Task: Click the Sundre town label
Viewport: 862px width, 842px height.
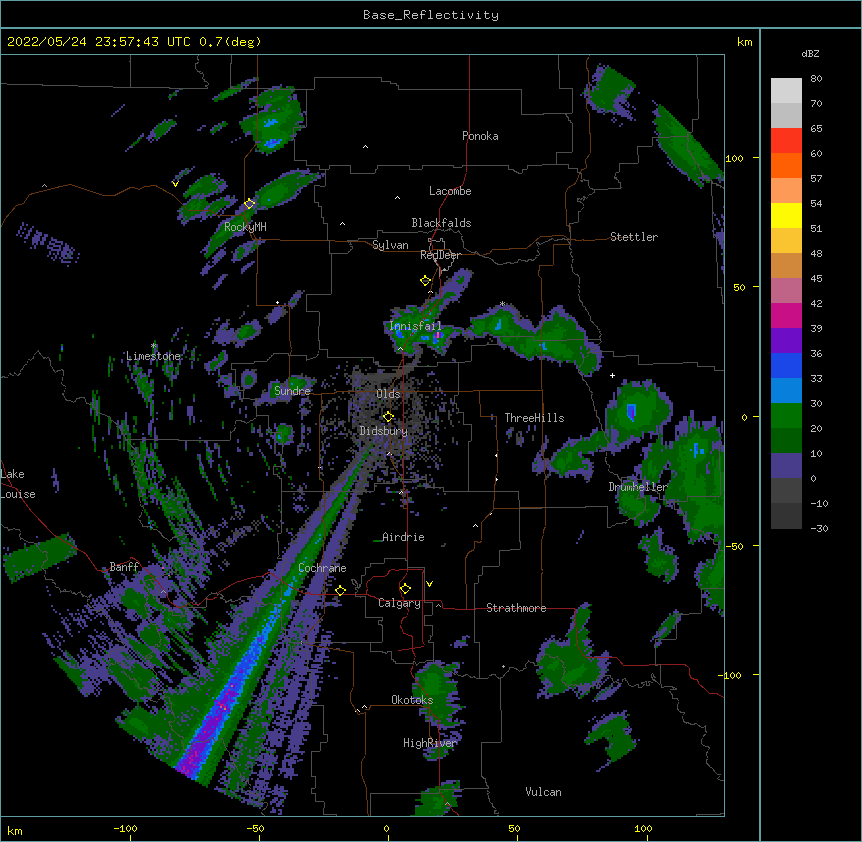Action: point(292,391)
